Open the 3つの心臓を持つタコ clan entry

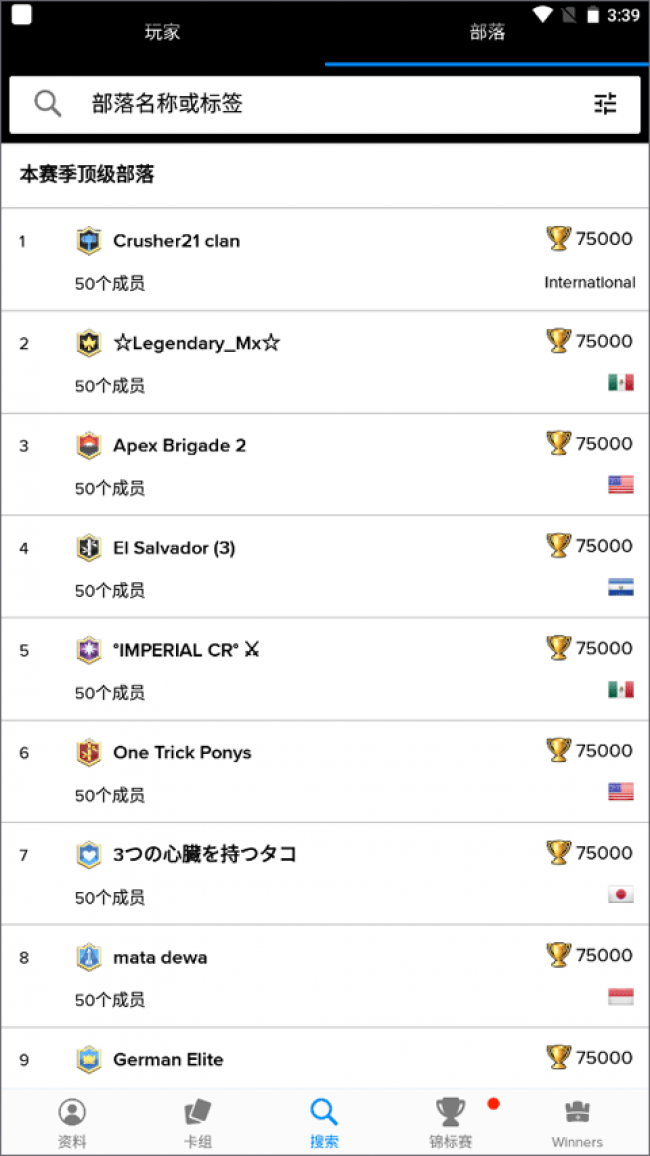[x=204, y=855]
